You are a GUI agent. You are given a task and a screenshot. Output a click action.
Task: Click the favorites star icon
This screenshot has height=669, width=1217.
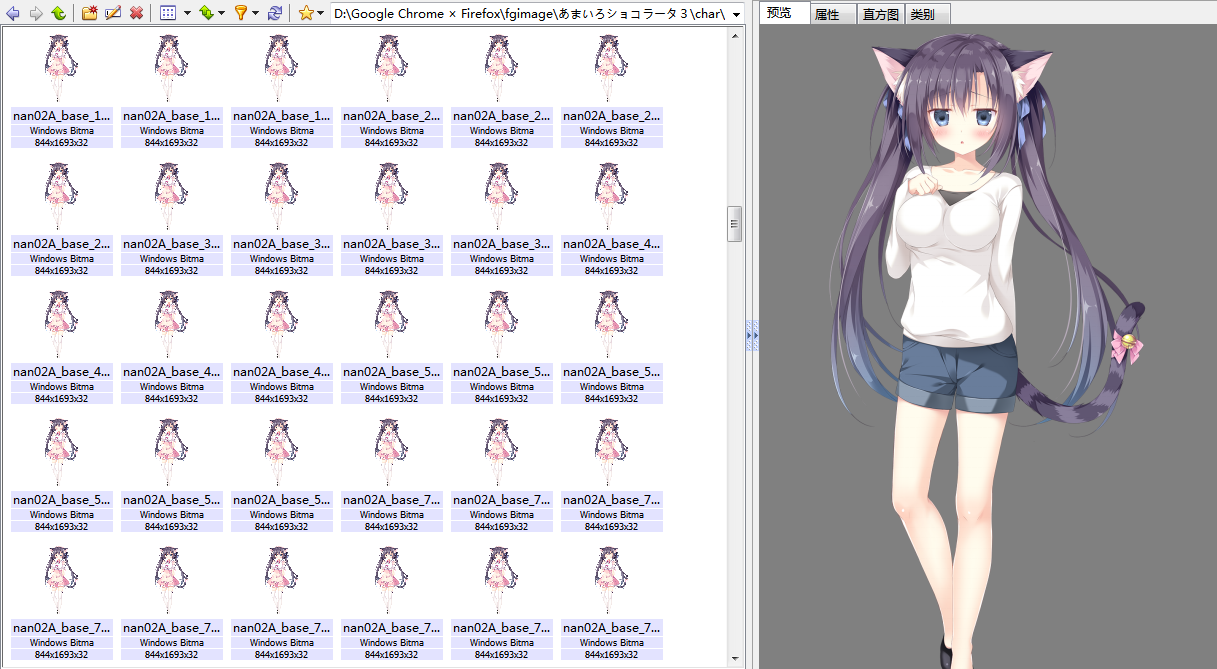(306, 14)
